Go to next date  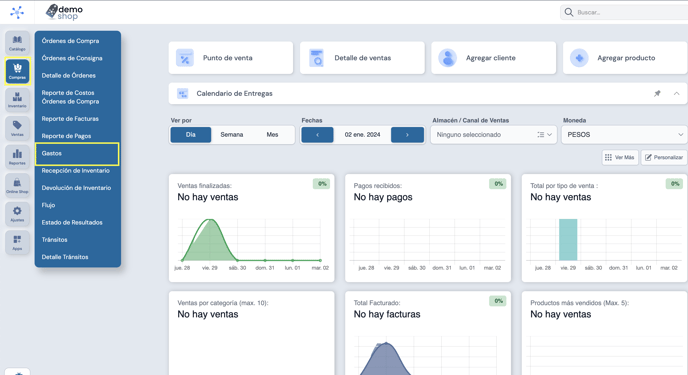[407, 135]
